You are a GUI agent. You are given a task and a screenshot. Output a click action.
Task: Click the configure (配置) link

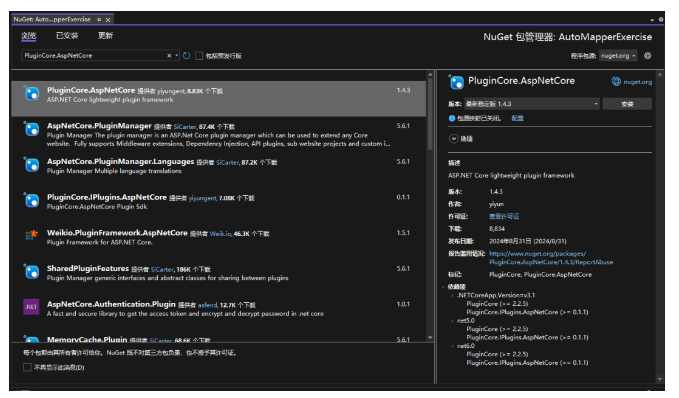pos(517,118)
